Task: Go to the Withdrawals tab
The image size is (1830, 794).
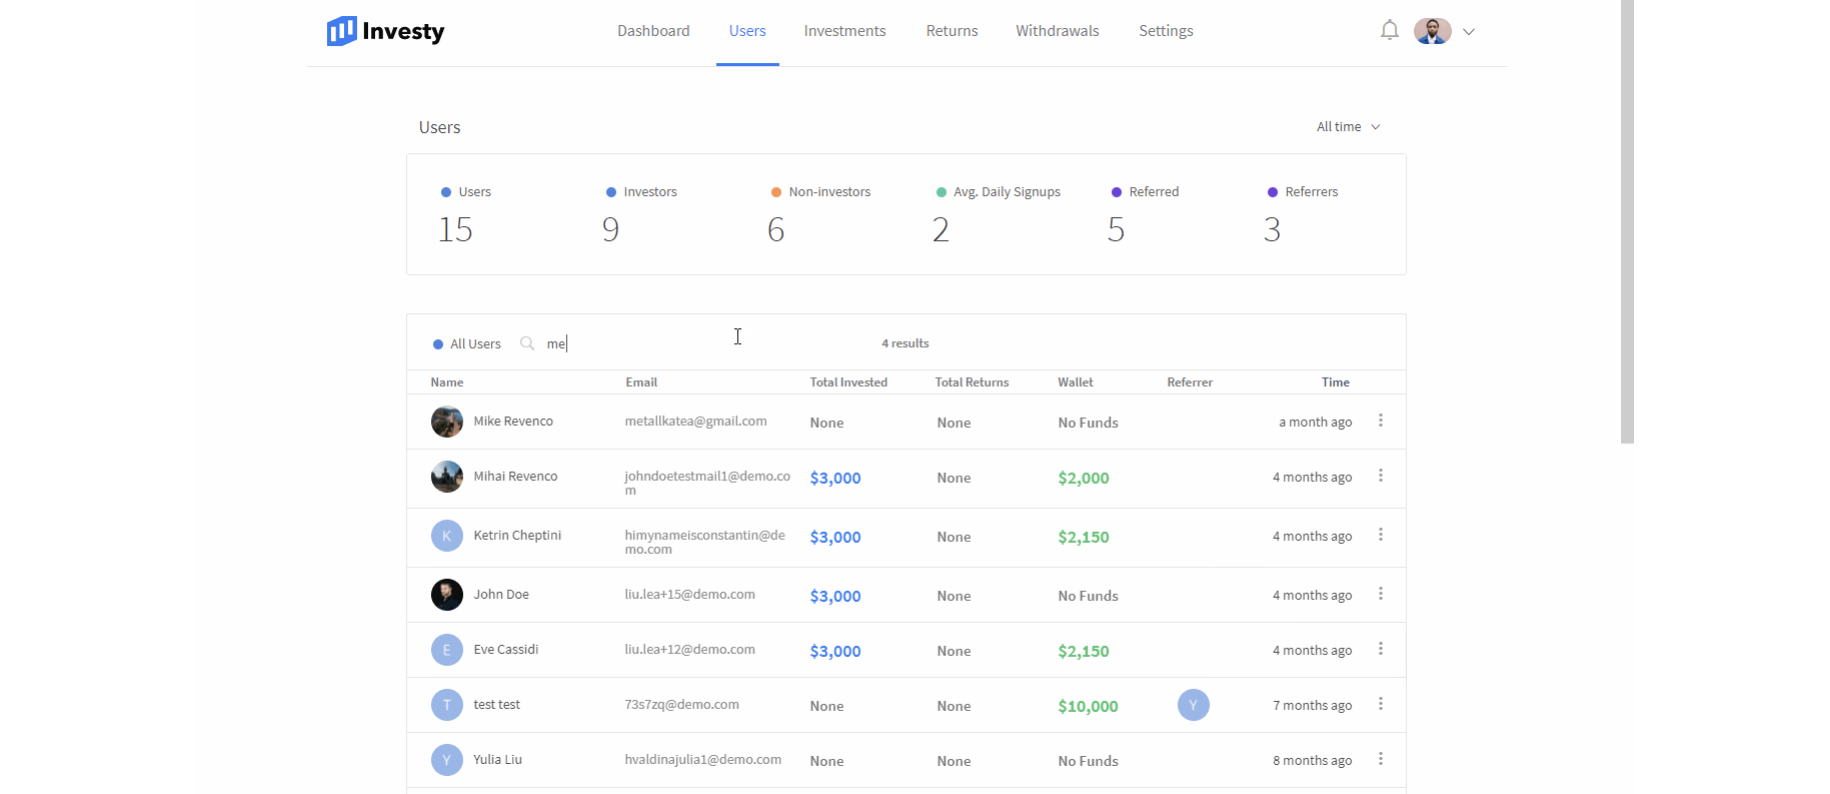Action: coord(1057,31)
